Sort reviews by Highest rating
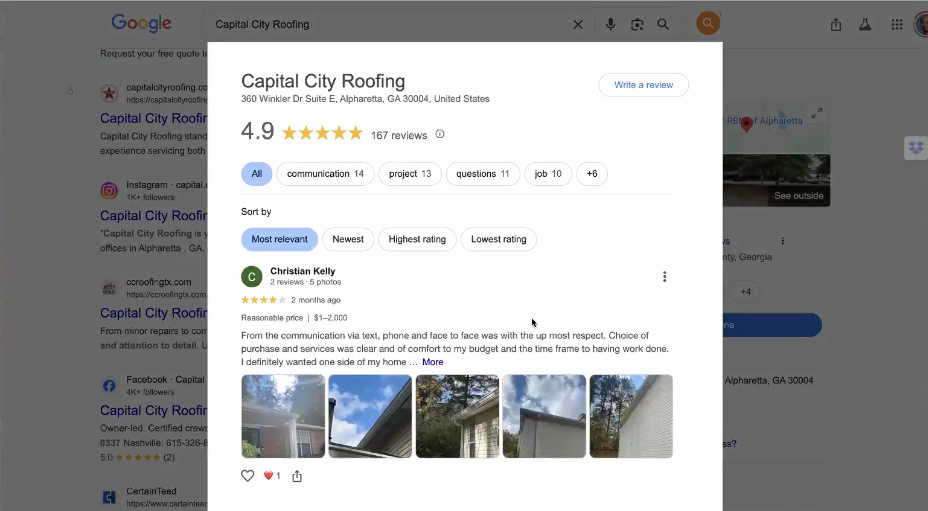The height and width of the screenshot is (511, 928). 417,239
